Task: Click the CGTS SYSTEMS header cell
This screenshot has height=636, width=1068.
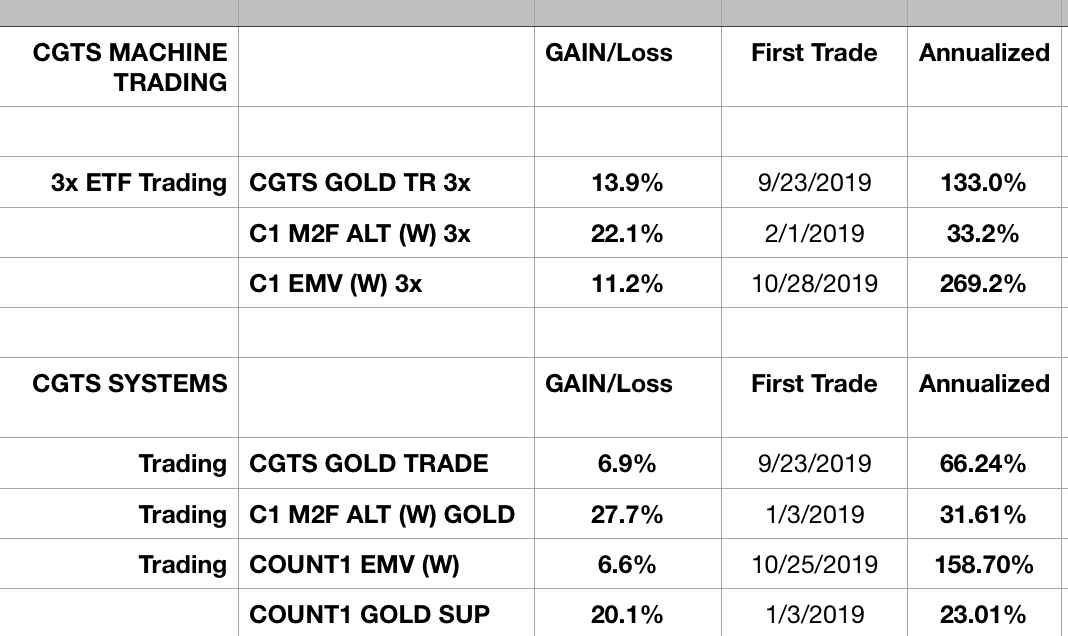Action: tap(130, 384)
